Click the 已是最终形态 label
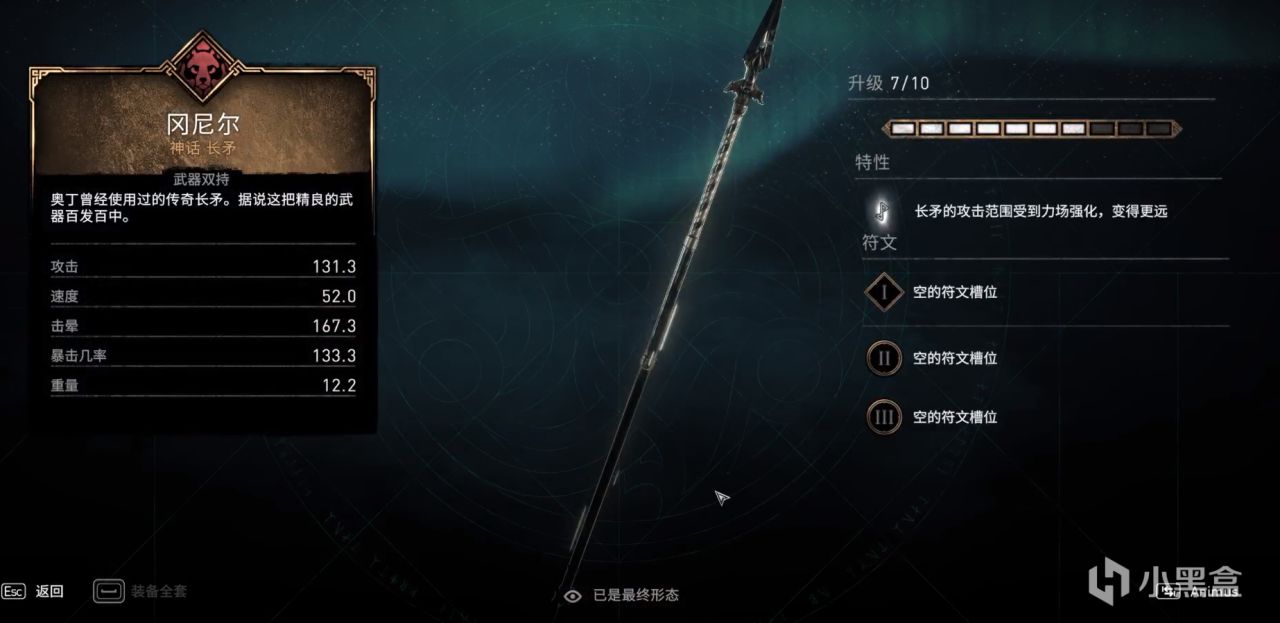This screenshot has width=1280, height=623. pos(636,595)
